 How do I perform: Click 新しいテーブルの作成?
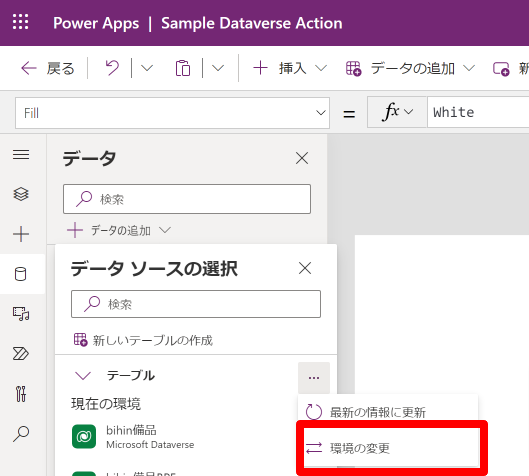click(143, 340)
